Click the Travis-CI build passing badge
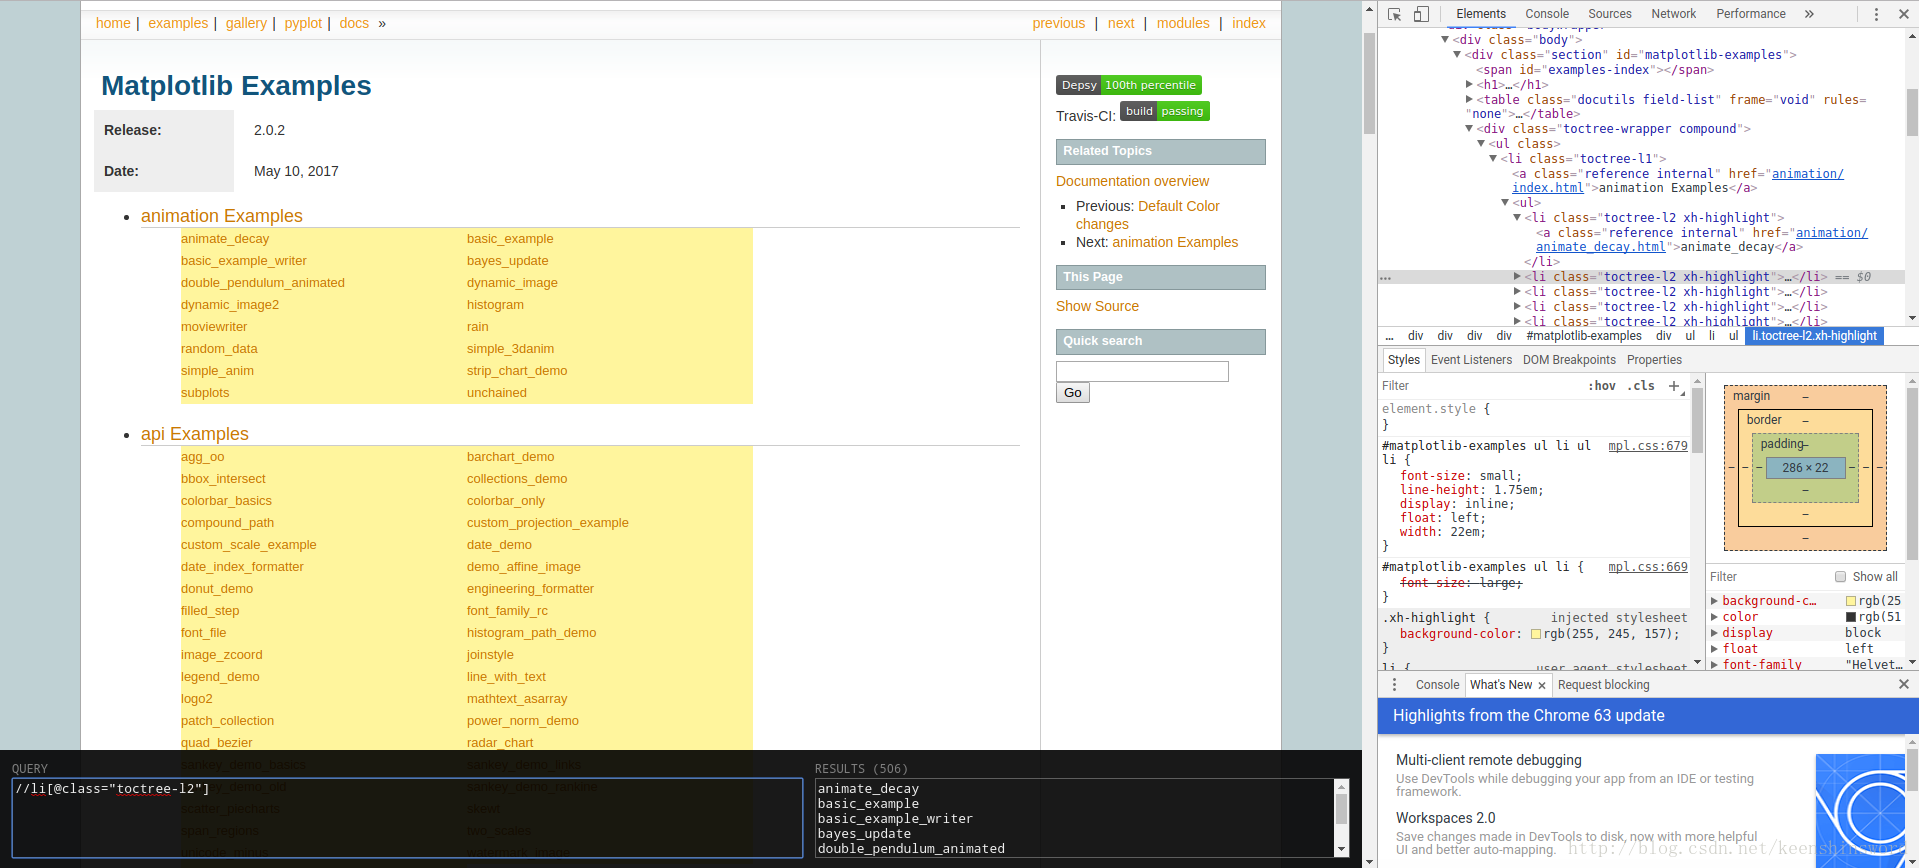 pos(1165,111)
